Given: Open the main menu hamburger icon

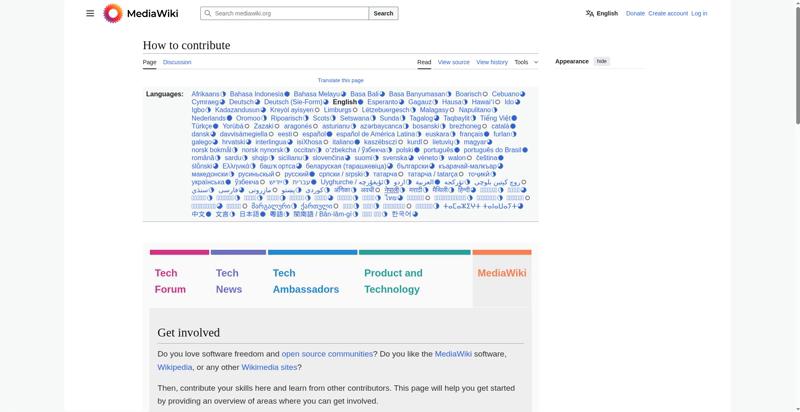Looking at the screenshot, I should coord(90,13).
